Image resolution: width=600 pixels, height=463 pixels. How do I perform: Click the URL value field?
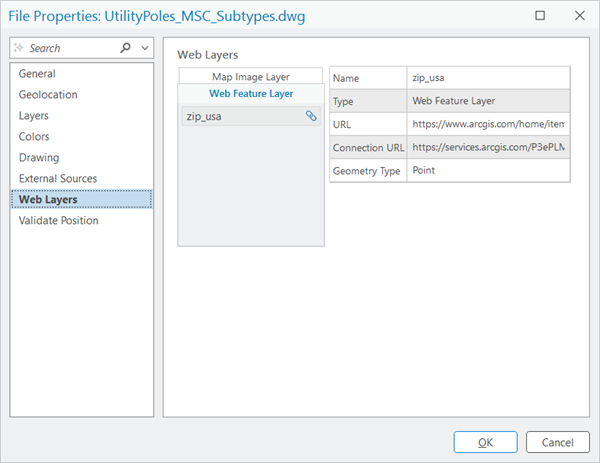coord(488,124)
